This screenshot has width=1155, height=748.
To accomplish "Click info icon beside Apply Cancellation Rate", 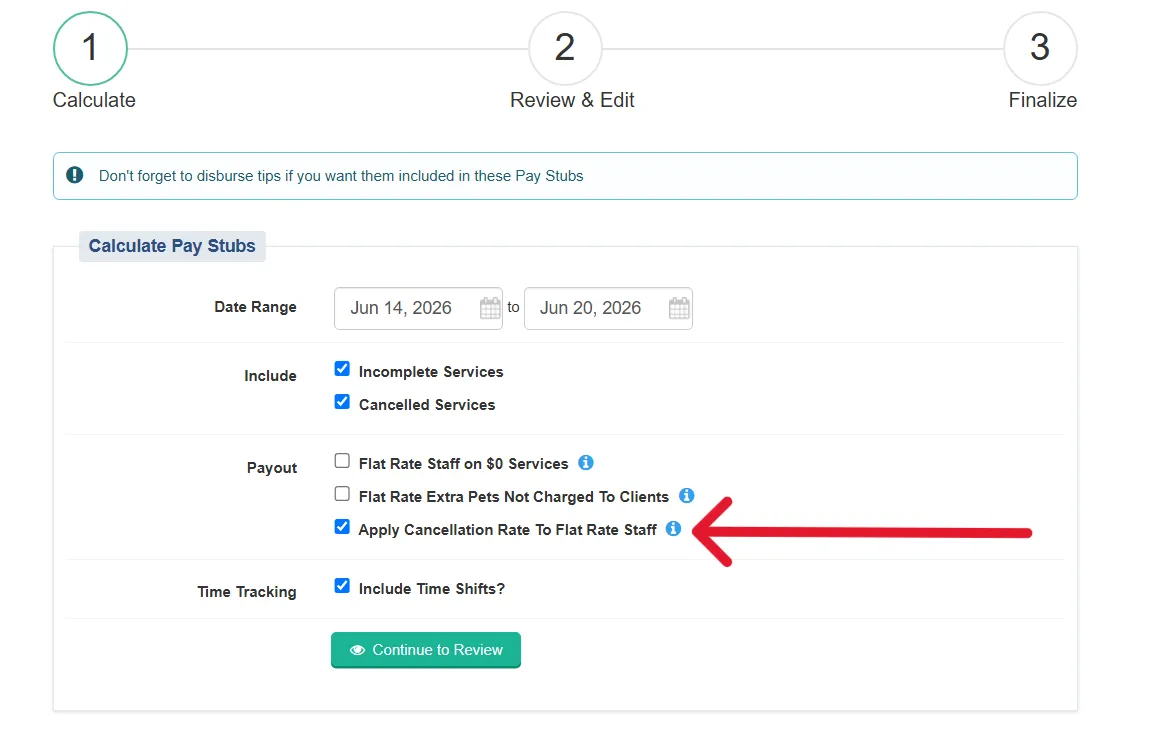I will pos(673,529).
